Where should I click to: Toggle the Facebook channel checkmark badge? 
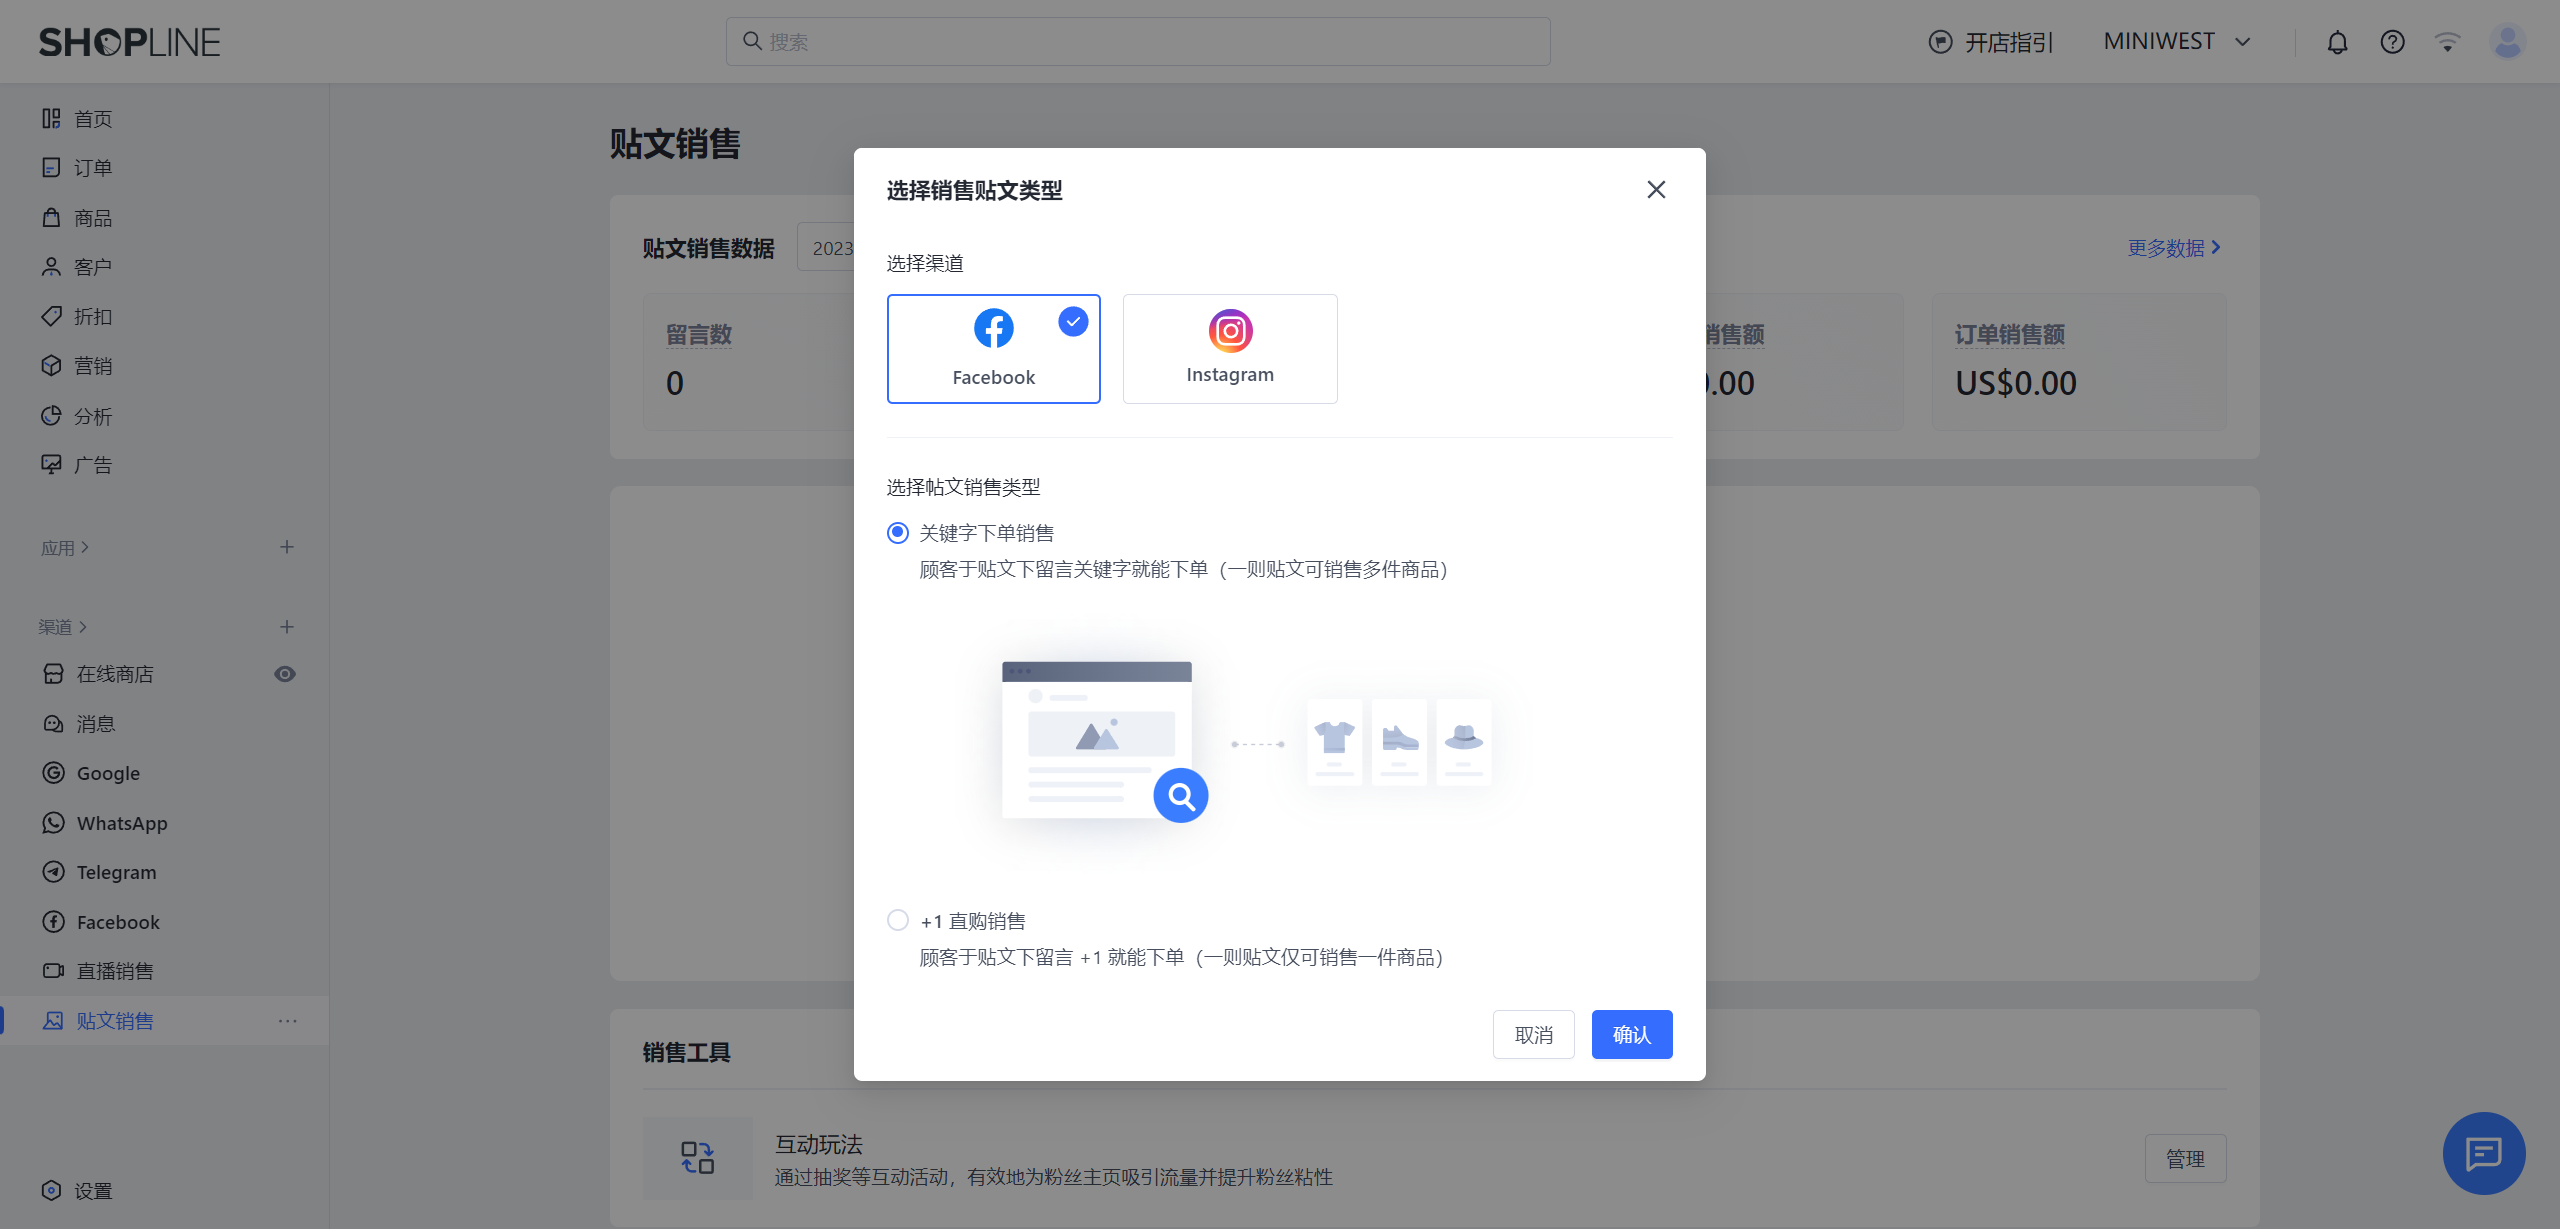click(1073, 322)
